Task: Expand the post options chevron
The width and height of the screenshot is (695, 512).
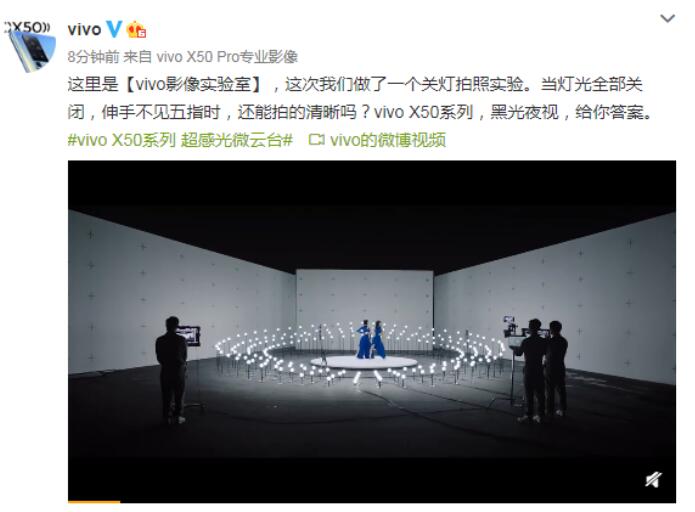Action: point(668,19)
